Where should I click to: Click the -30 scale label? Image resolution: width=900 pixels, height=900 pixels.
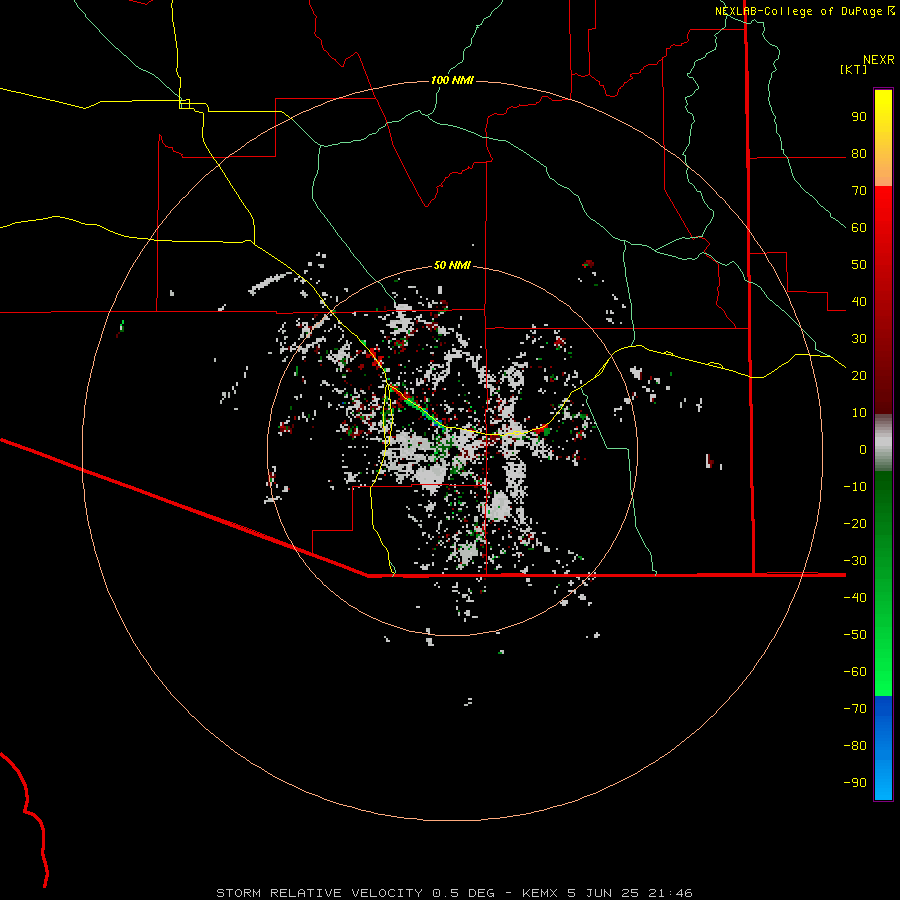coord(855,561)
